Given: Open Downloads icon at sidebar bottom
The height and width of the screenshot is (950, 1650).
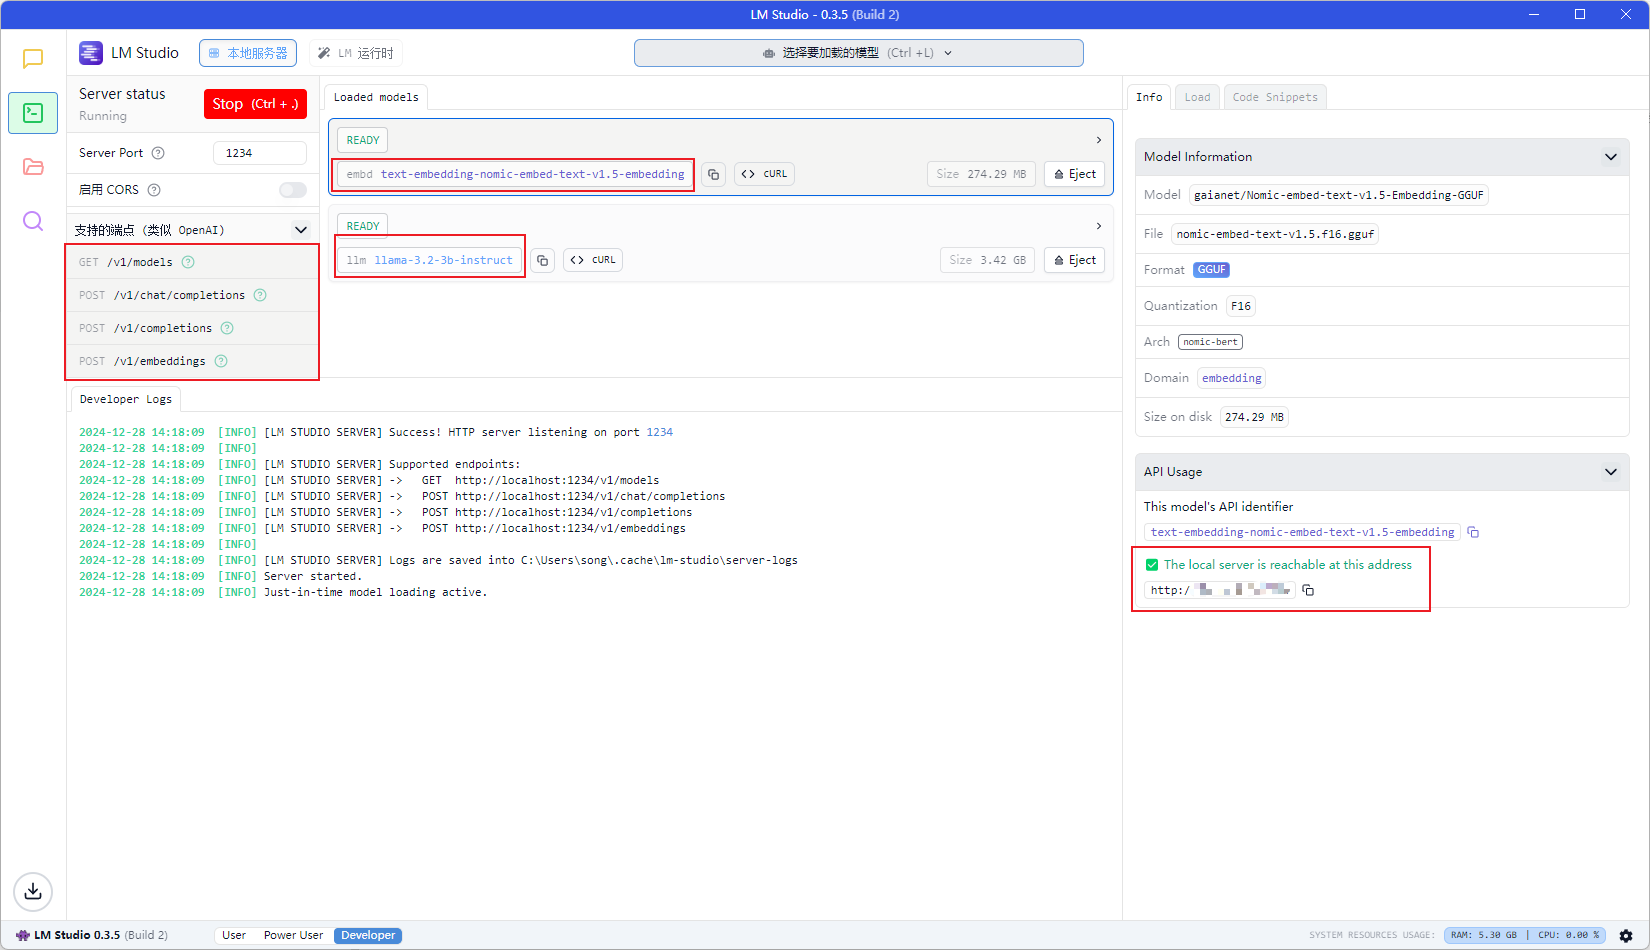Looking at the screenshot, I should (x=33, y=891).
